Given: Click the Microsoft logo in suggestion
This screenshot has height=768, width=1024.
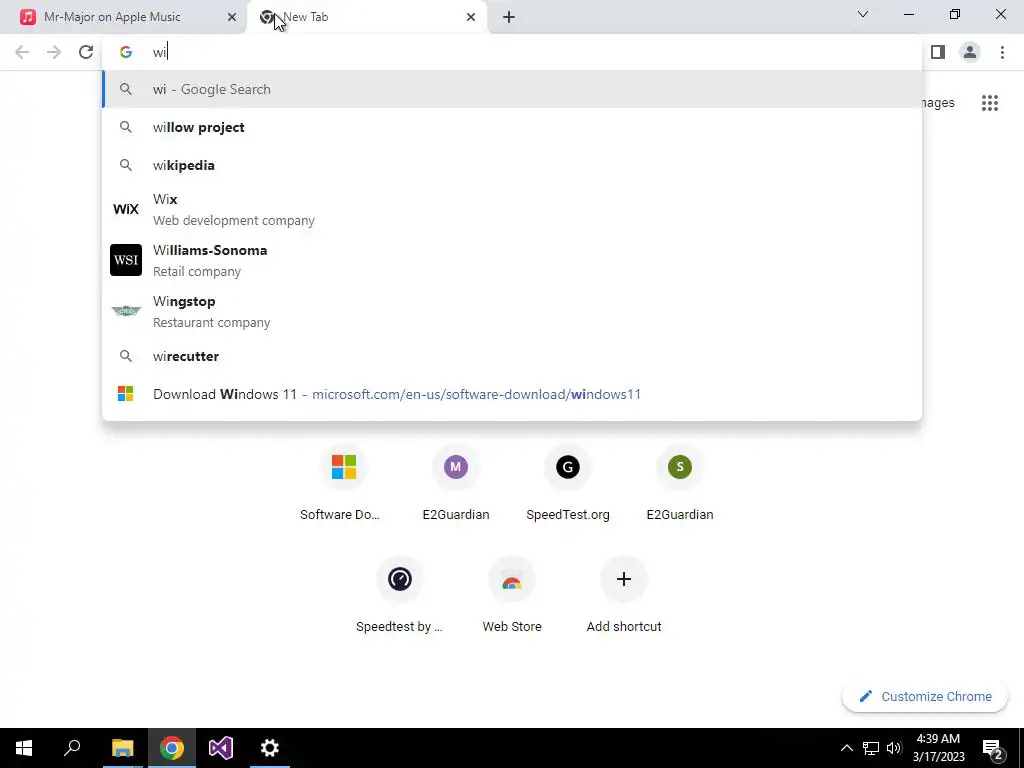Looking at the screenshot, I should tap(125, 394).
